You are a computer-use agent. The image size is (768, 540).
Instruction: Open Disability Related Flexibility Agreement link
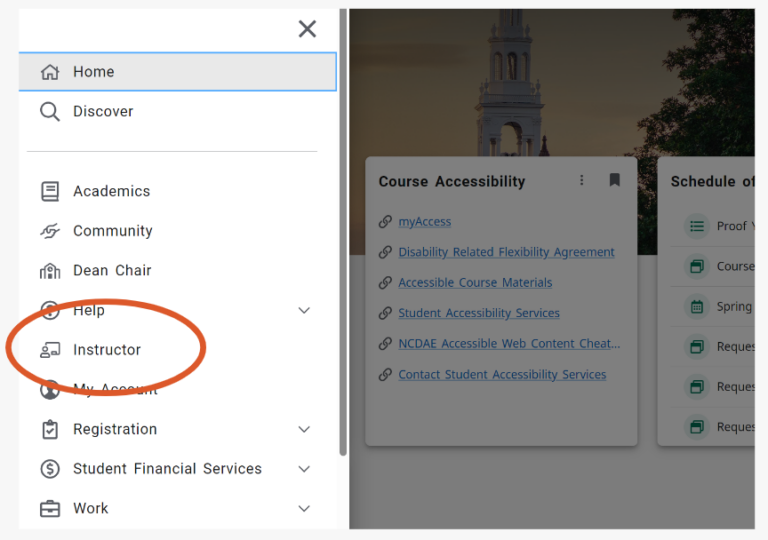click(x=506, y=252)
